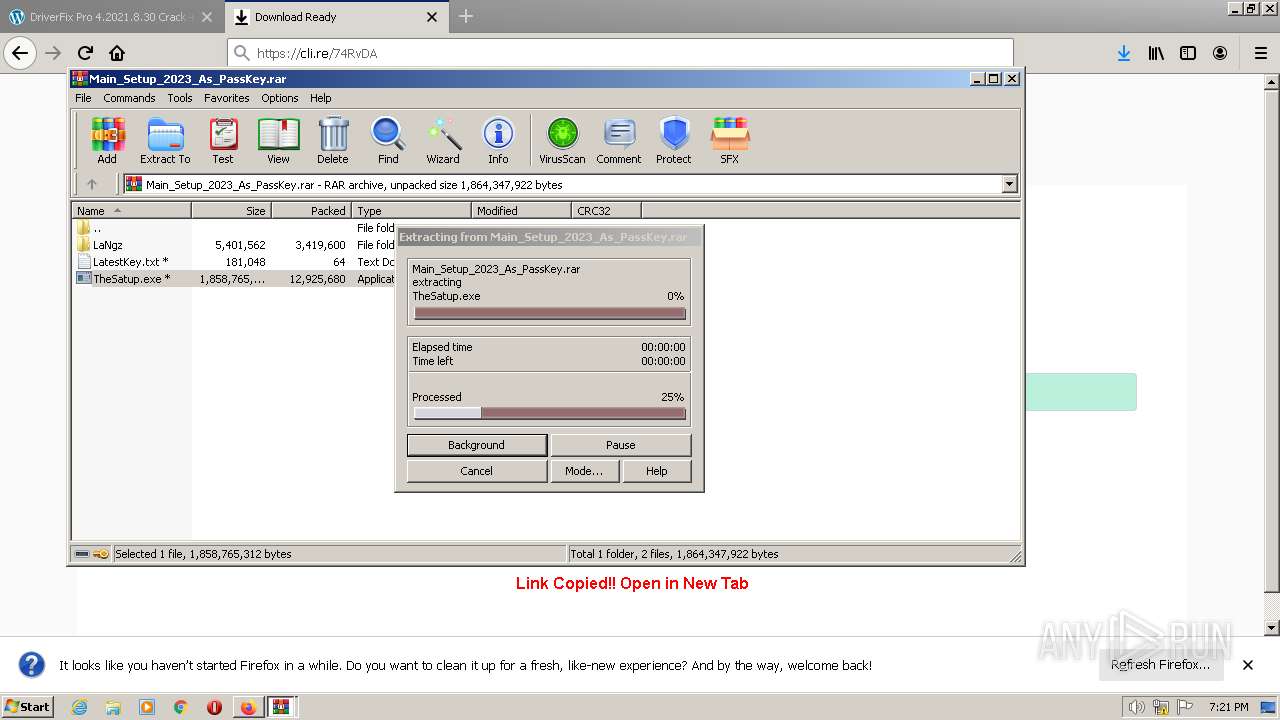The width and height of the screenshot is (1280, 720).
Task: Sort by the Modified column header
Action: (522, 210)
